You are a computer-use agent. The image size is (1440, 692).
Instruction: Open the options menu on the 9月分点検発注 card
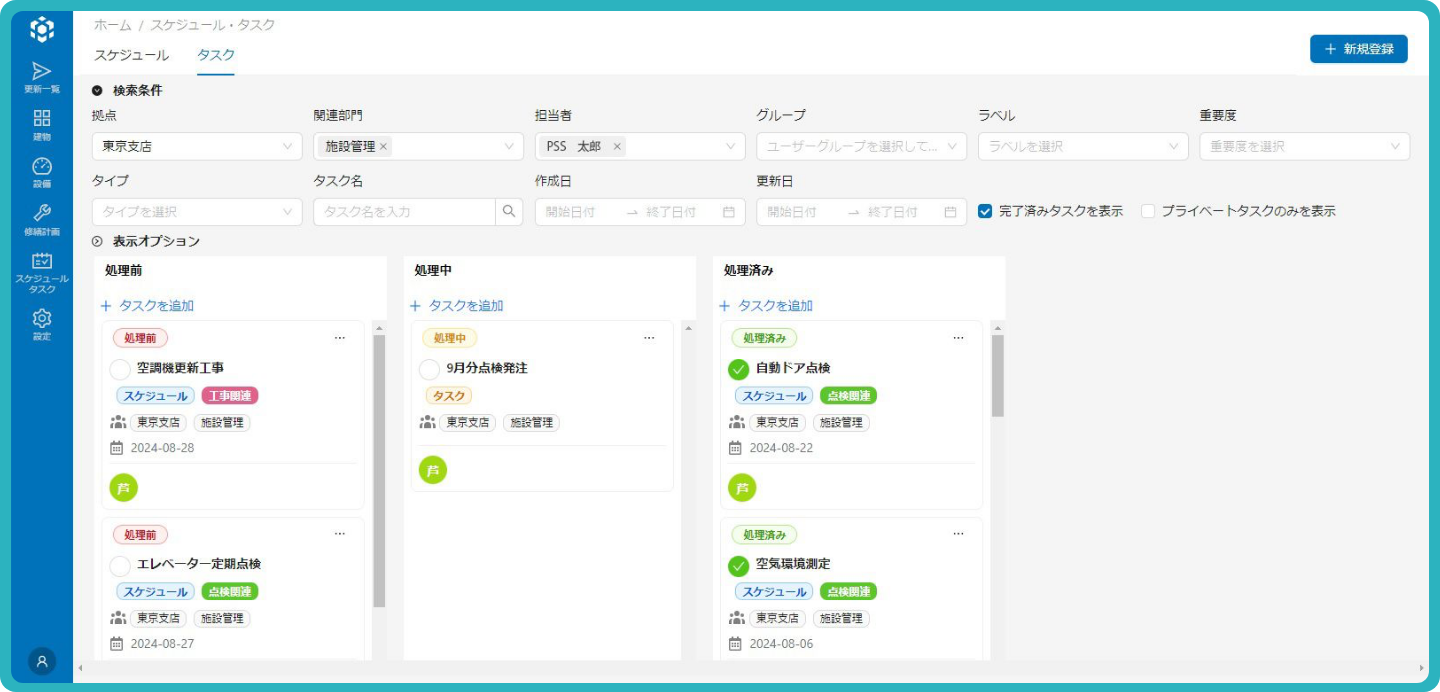tap(649, 338)
